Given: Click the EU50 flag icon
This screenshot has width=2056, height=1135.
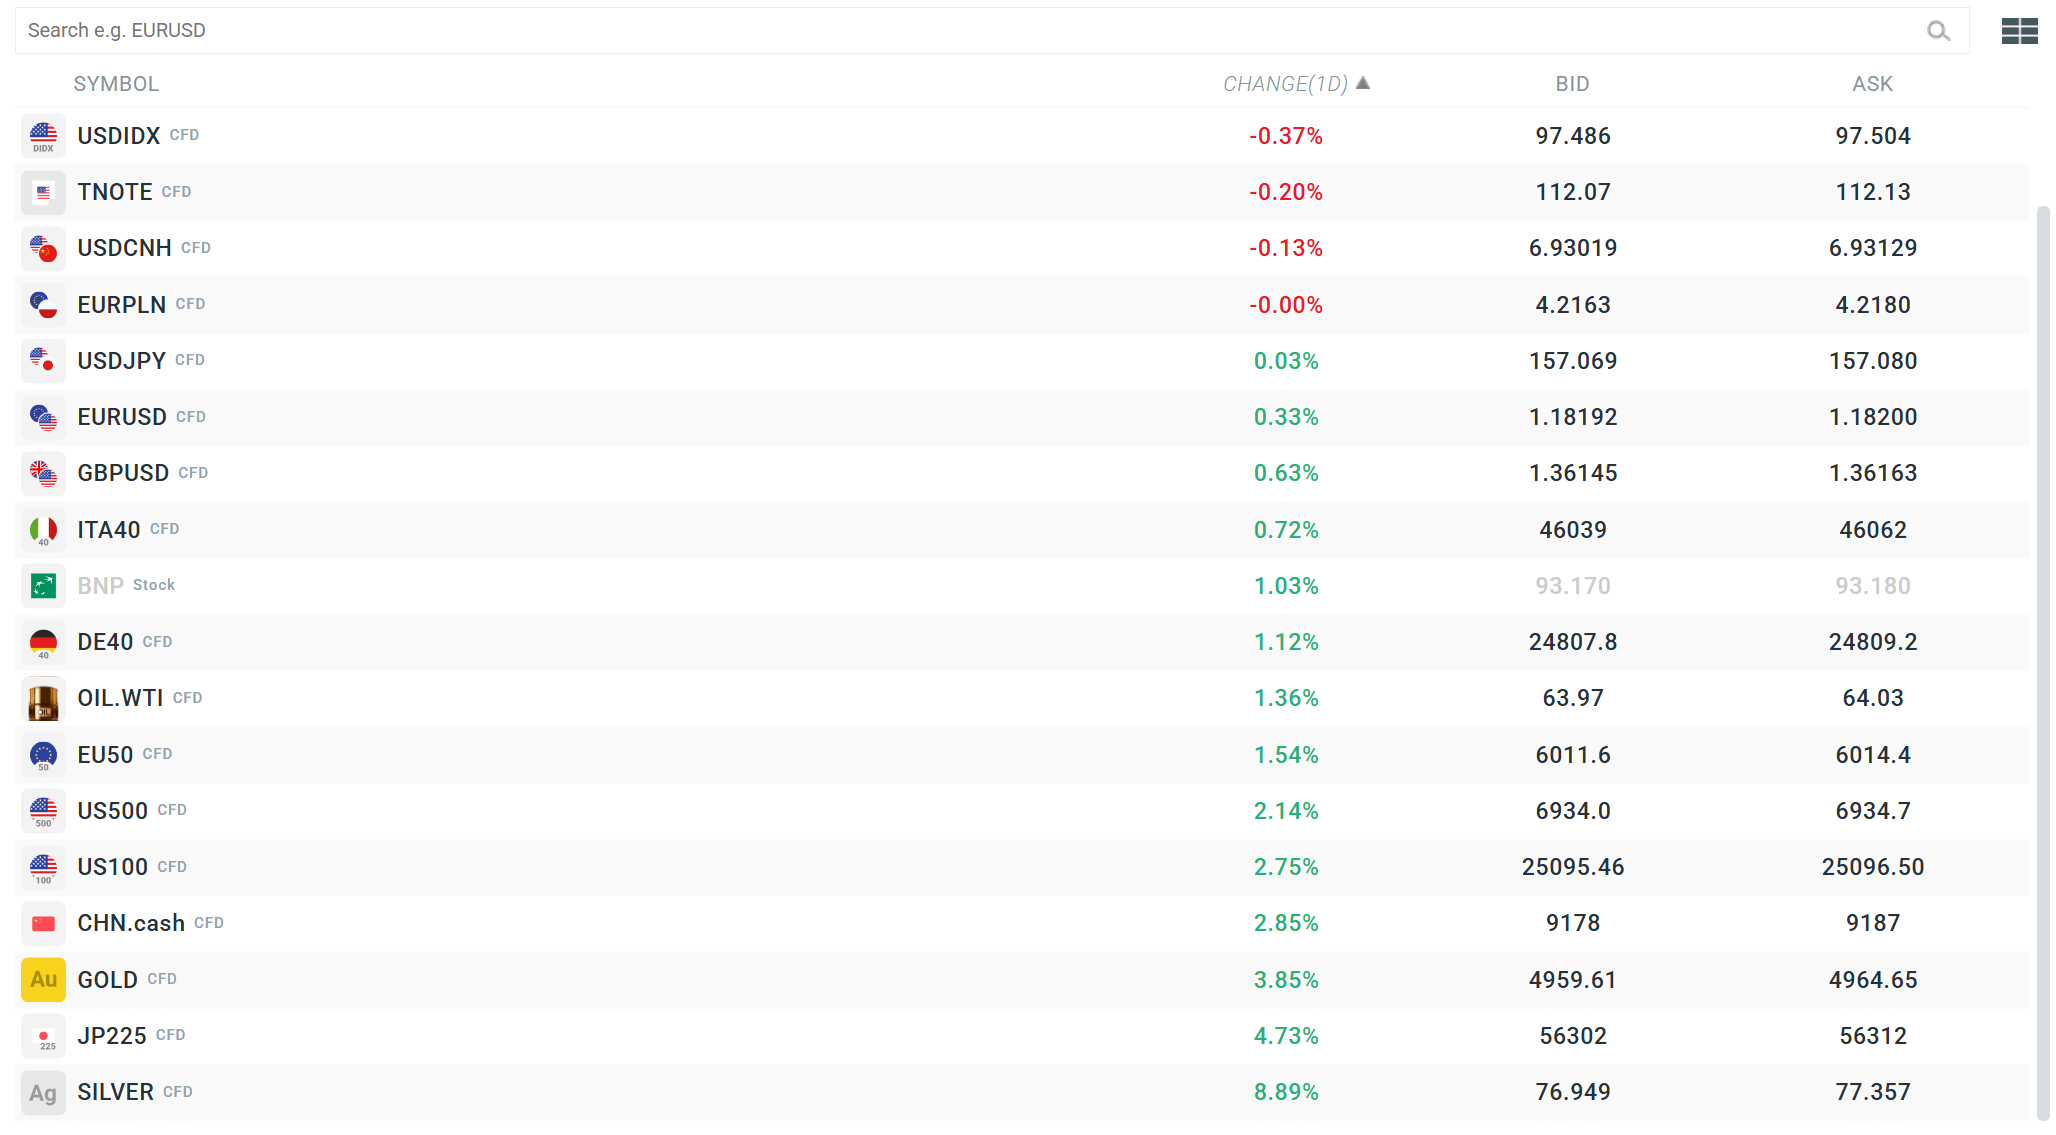Looking at the screenshot, I should point(43,755).
